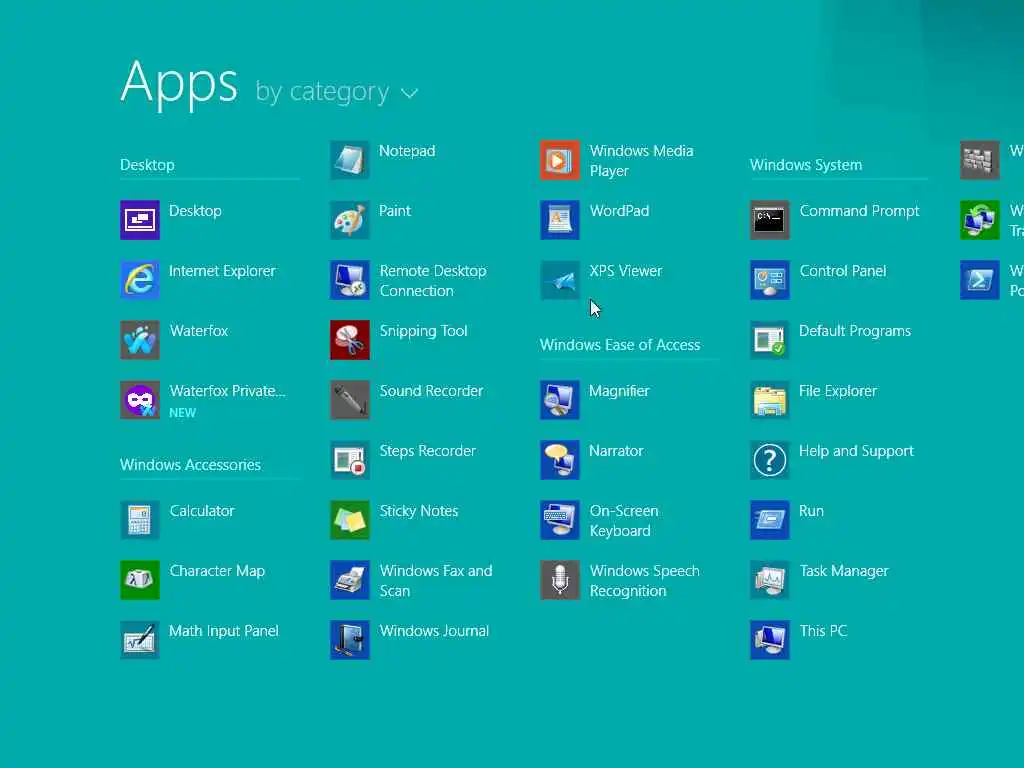The height and width of the screenshot is (768, 1024).
Task: Click the 'Math Input Panel' label
Action: tap(224, 631)
